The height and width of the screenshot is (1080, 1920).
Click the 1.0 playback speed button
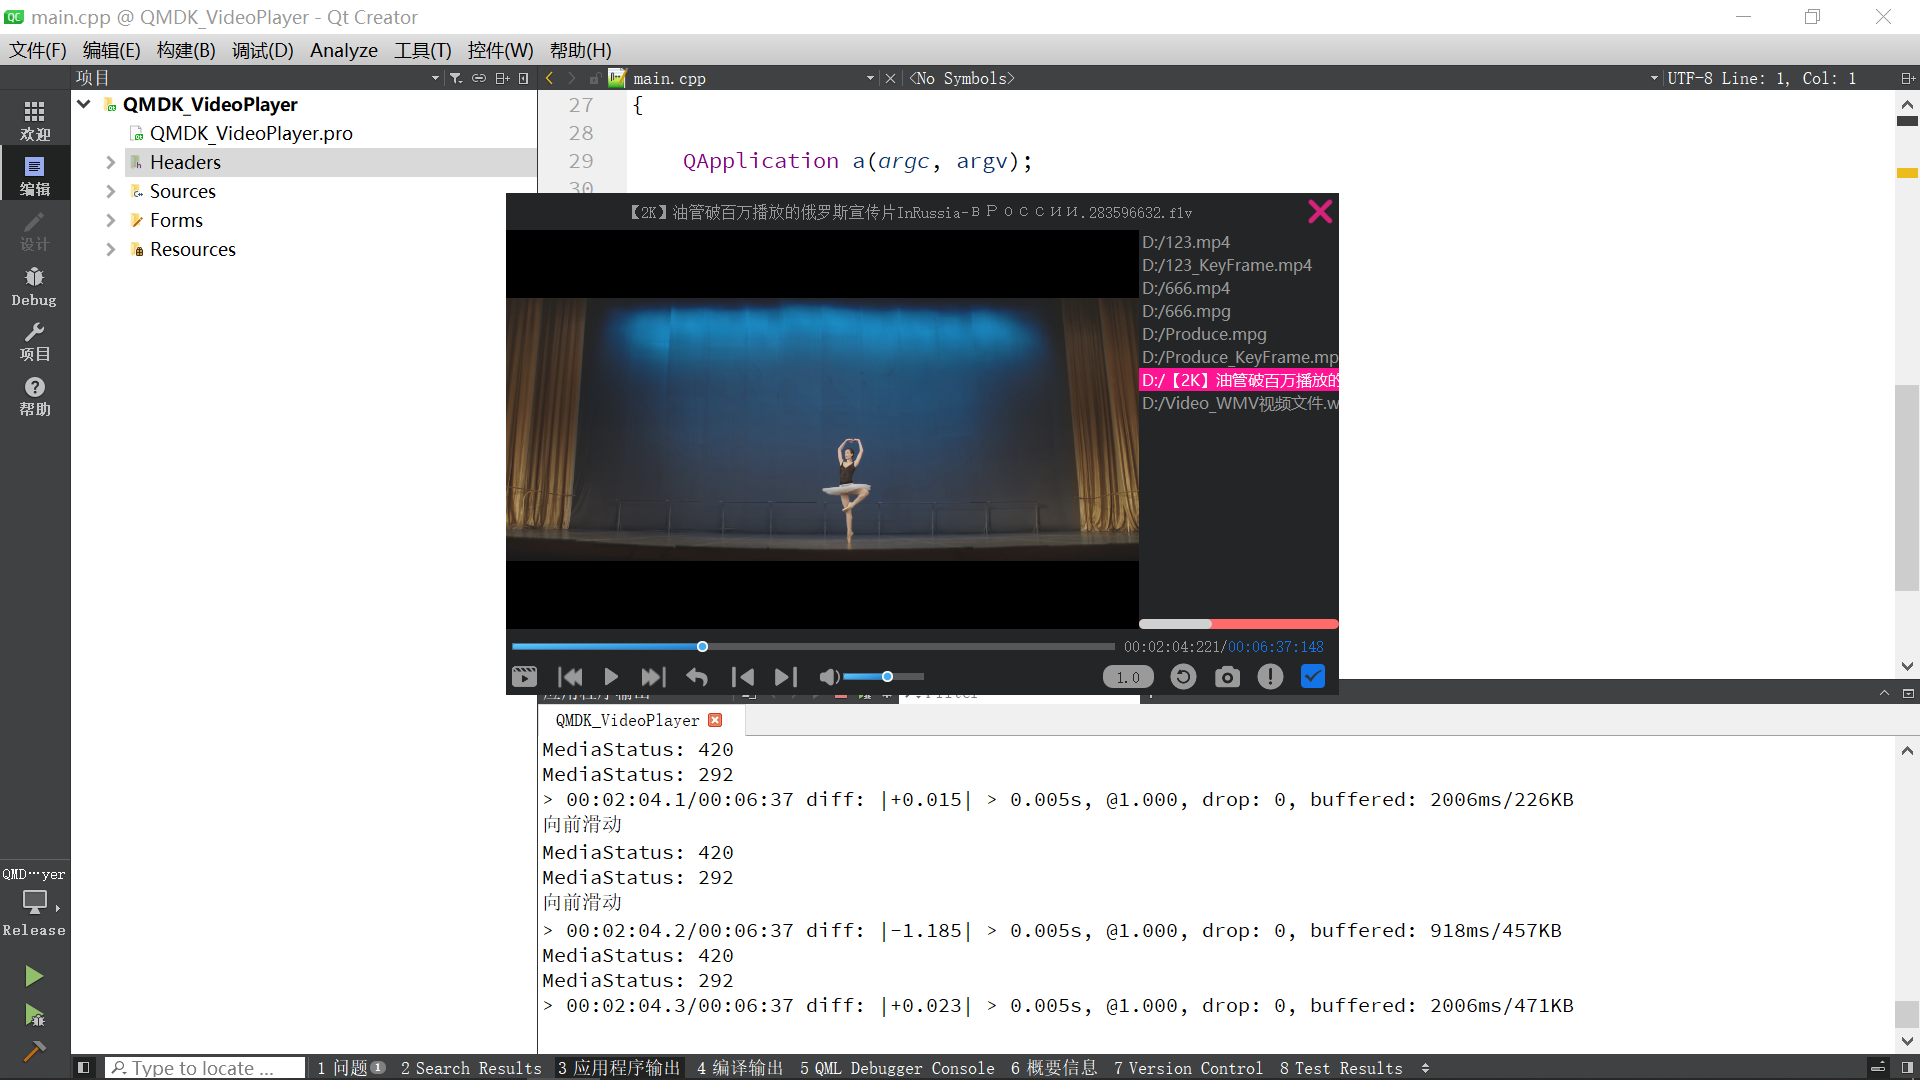1128,677
